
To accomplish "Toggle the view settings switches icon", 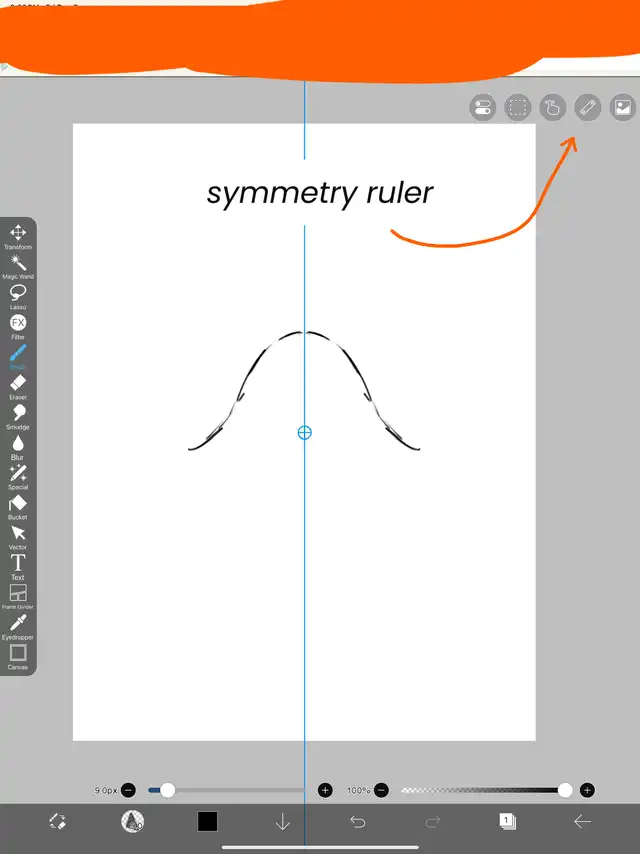I will (482, 108).
